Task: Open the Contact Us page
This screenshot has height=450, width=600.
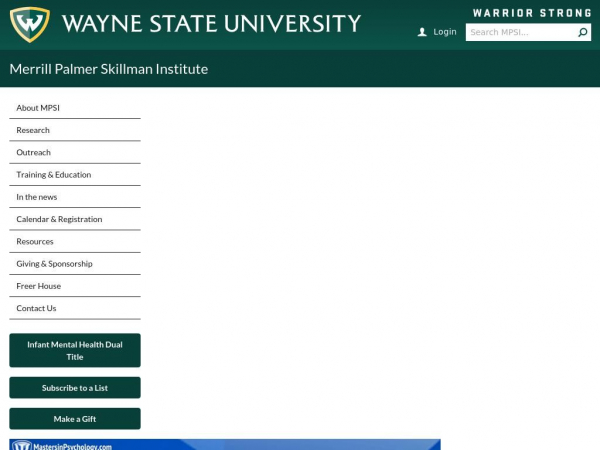Action: (75, 308)
